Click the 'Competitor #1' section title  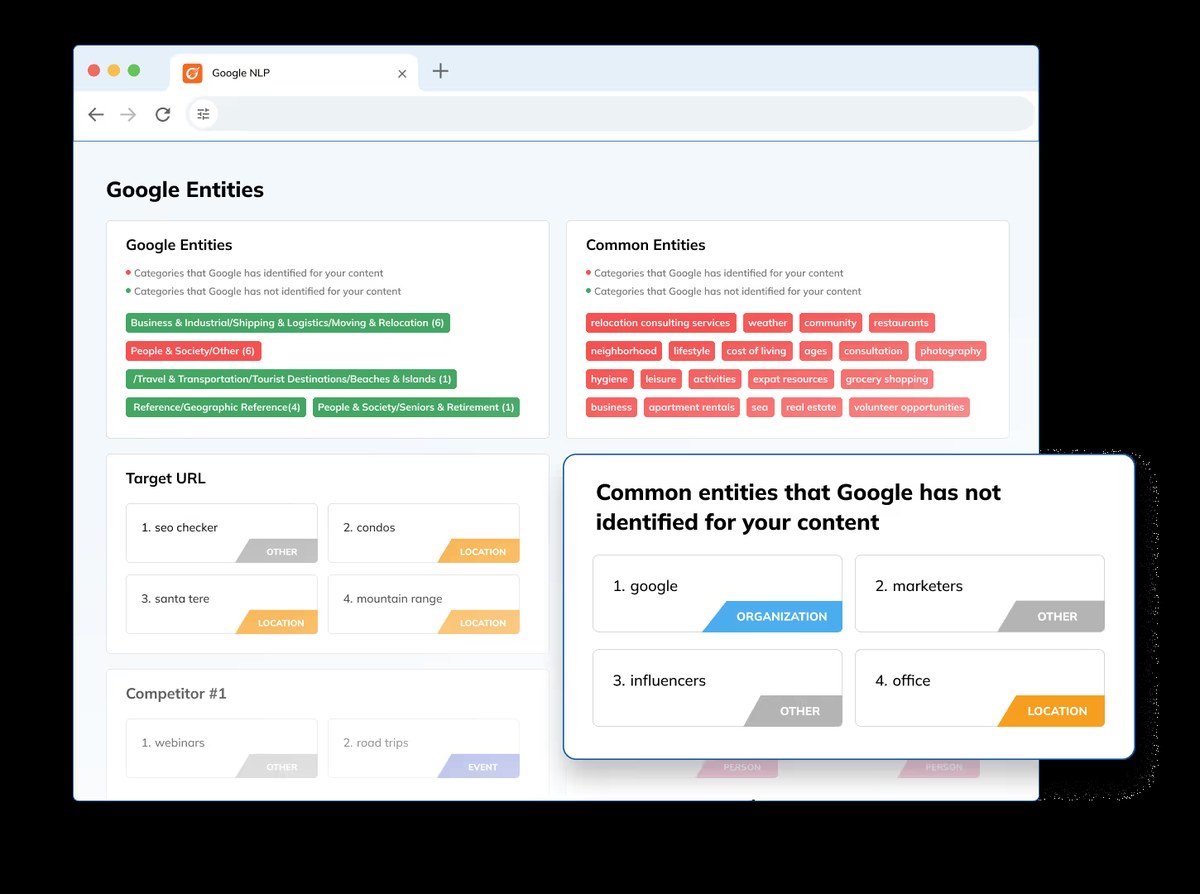177,694
